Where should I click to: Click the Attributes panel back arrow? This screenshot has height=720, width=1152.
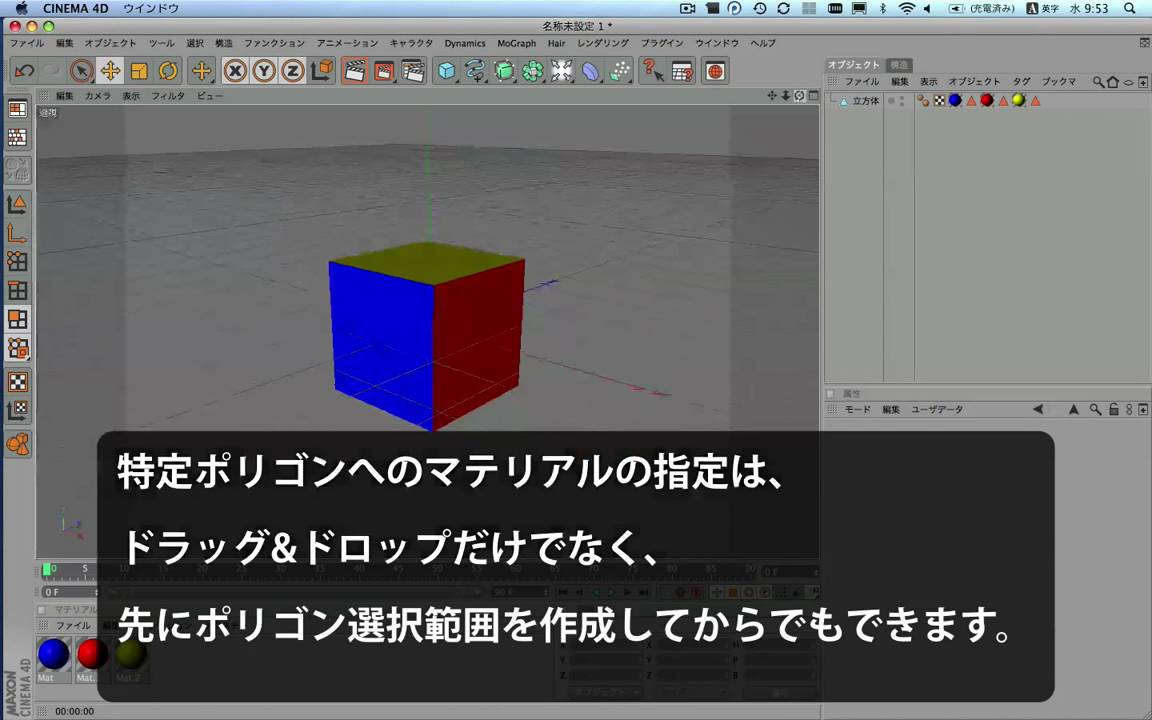[x=1038, y=409]
